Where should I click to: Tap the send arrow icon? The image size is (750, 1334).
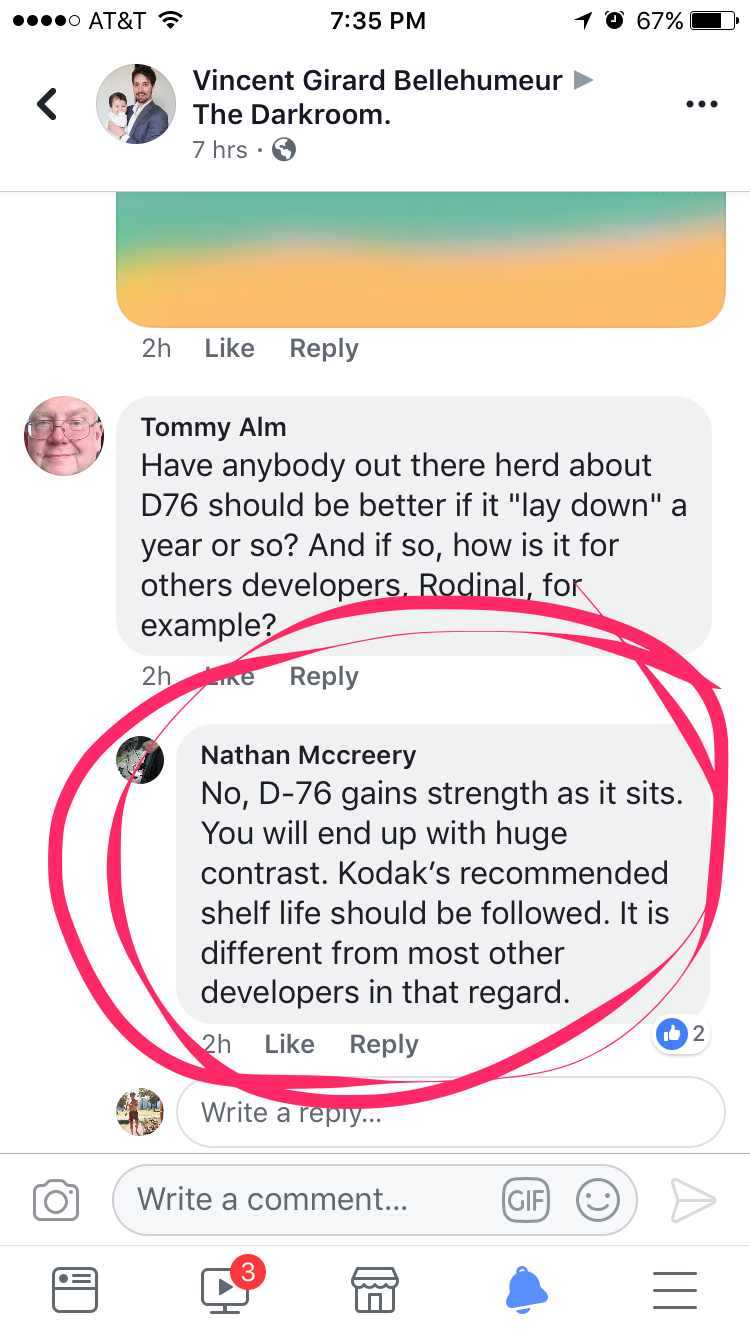pyautogui.click(x=693, y=1199)
